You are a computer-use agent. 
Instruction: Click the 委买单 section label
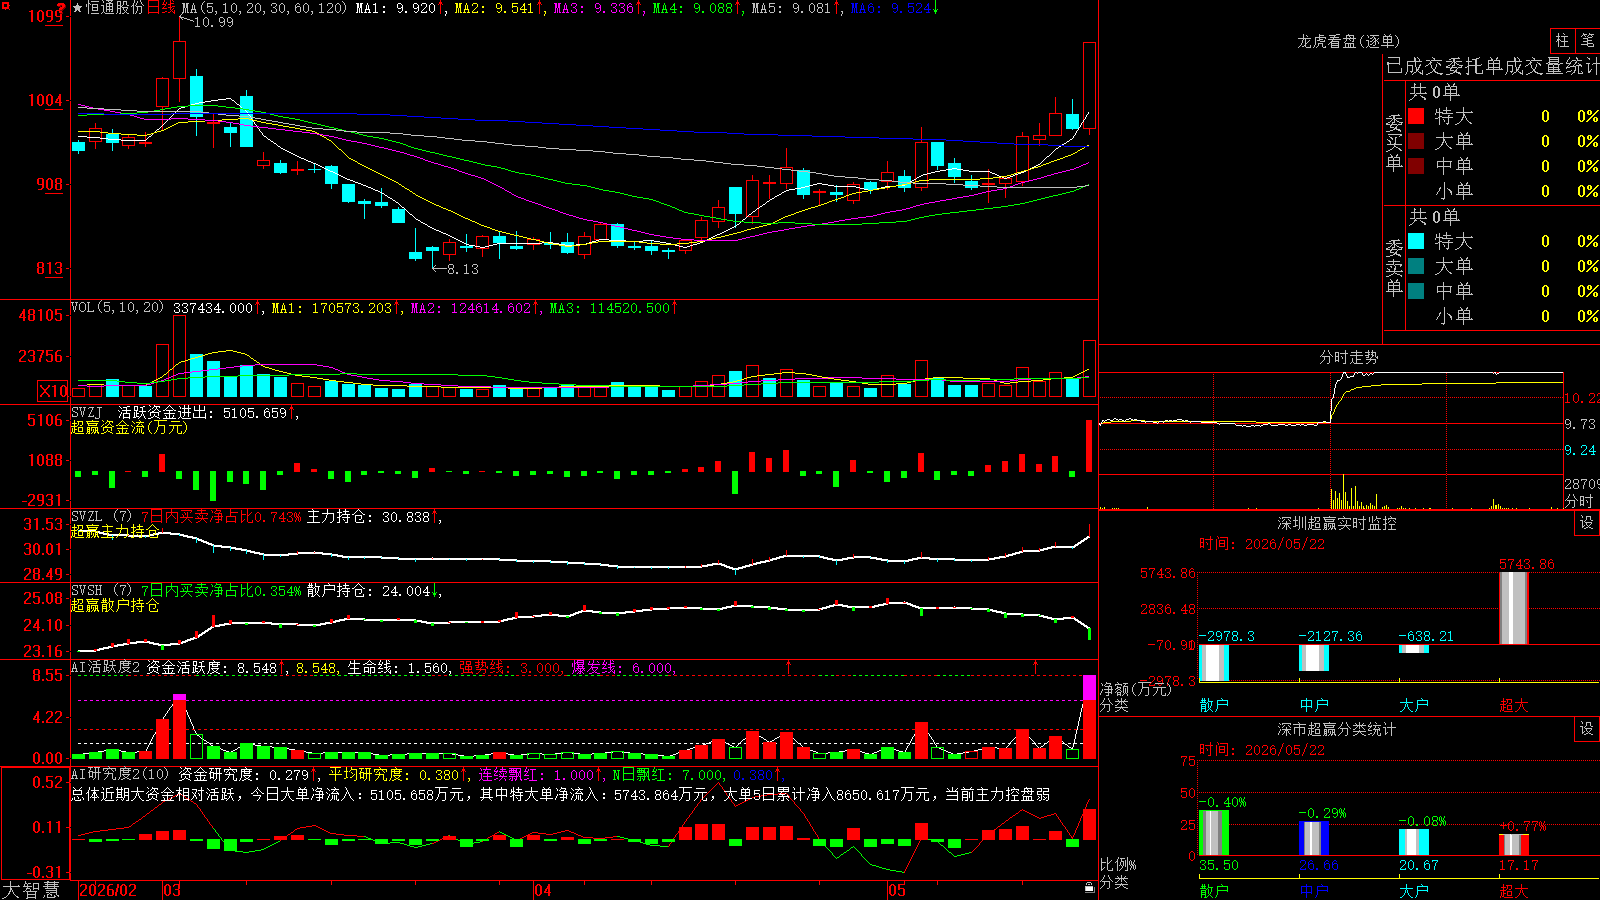click(x=1394, y=142)
